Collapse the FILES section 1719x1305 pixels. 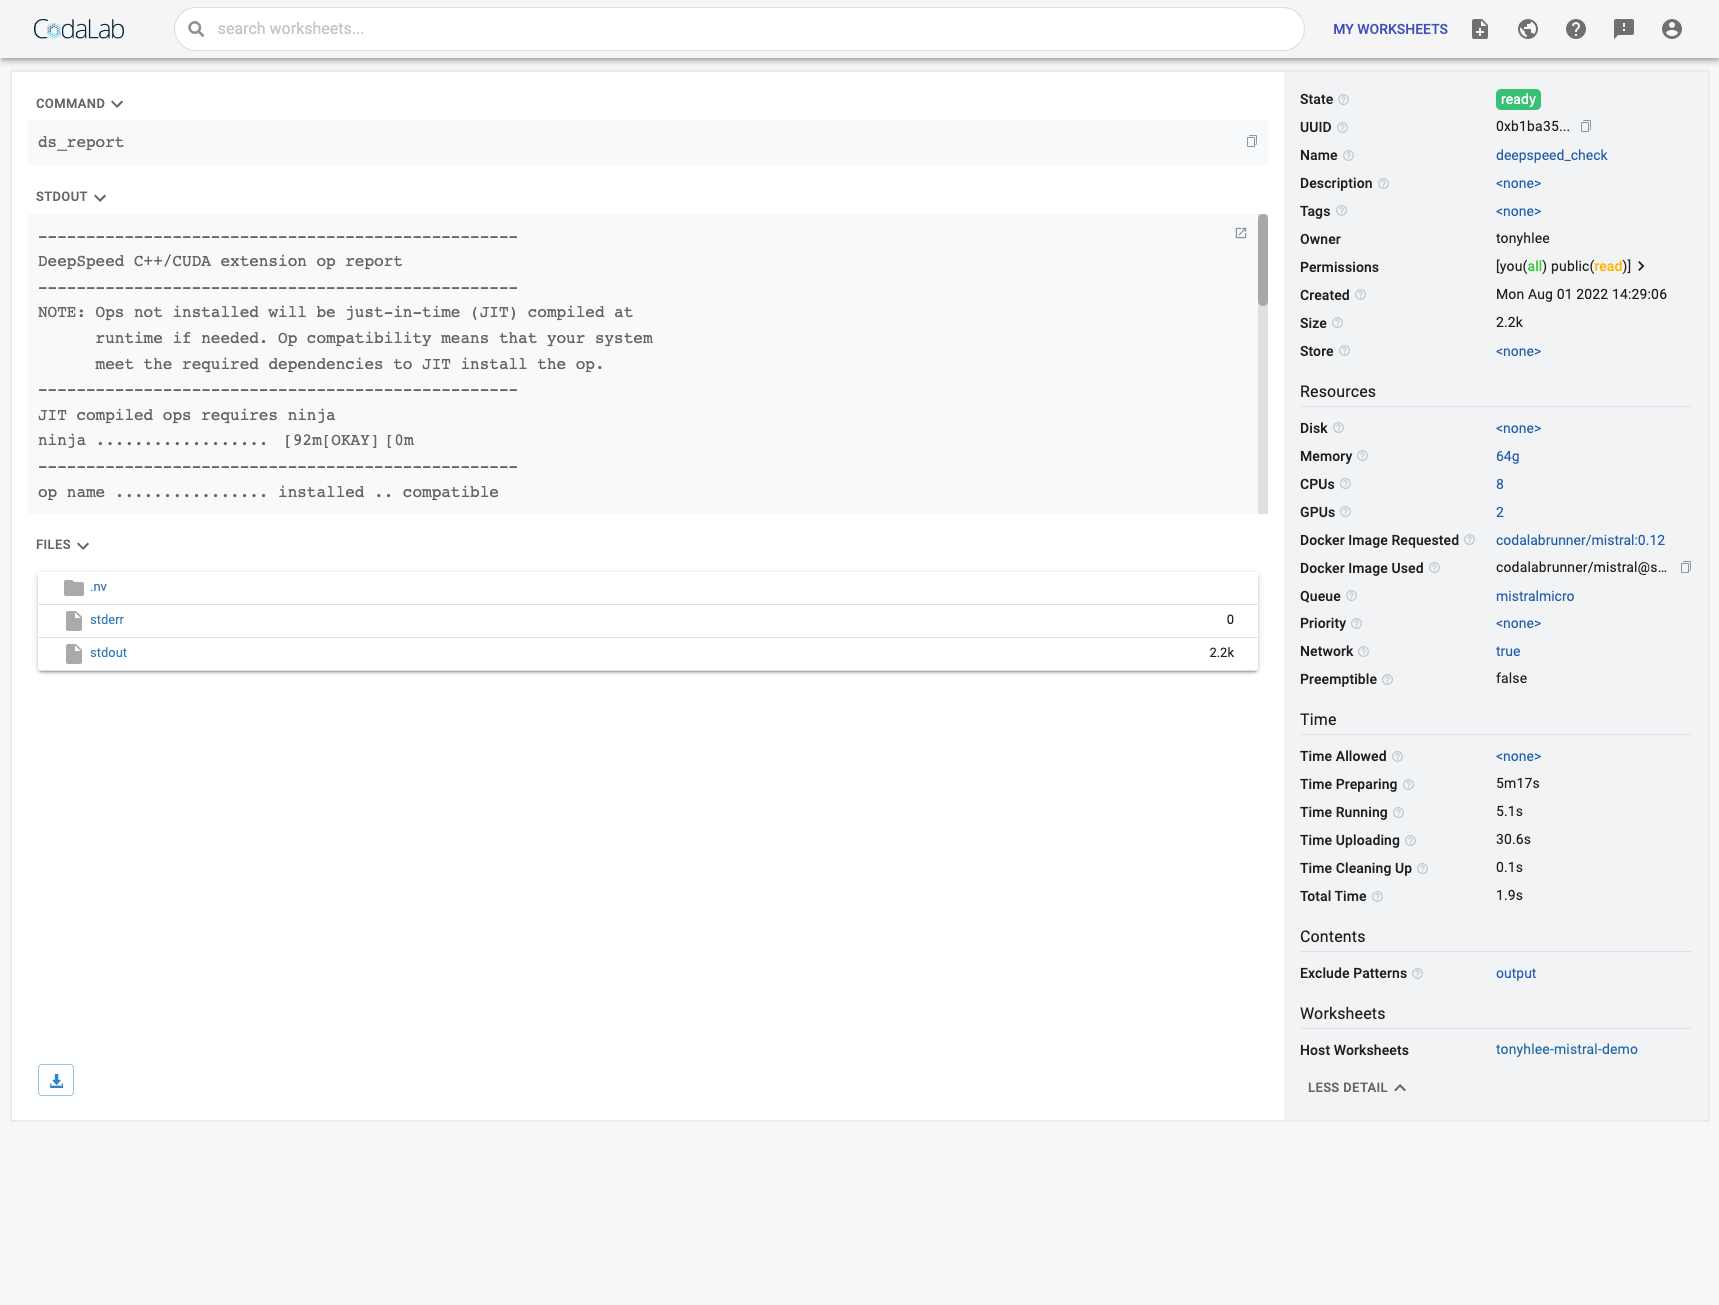pos(63,545)
